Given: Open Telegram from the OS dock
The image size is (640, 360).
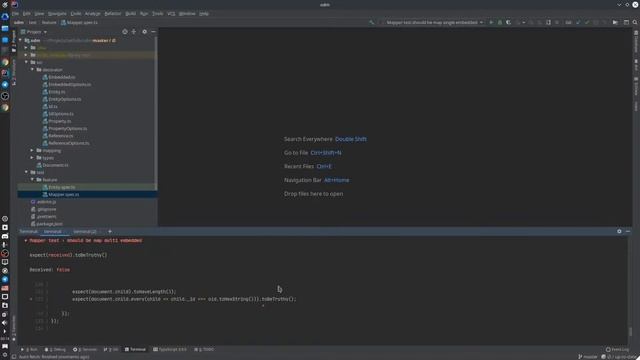Looking at the screenshot, I should (x=5, y=84).
